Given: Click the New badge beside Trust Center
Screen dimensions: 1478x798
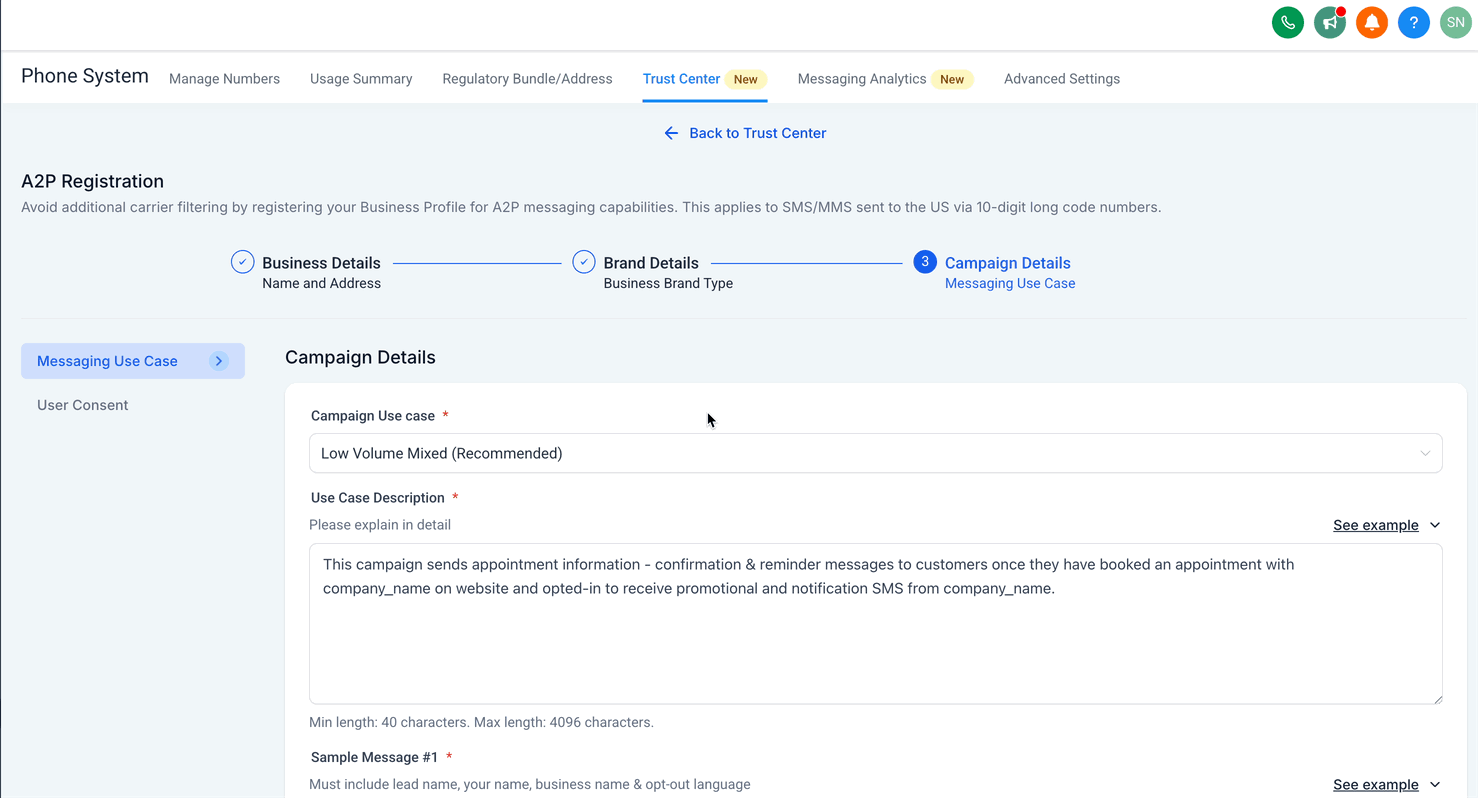Looking at the screenshot, I should pyautogui.click(x=746, y=79).
